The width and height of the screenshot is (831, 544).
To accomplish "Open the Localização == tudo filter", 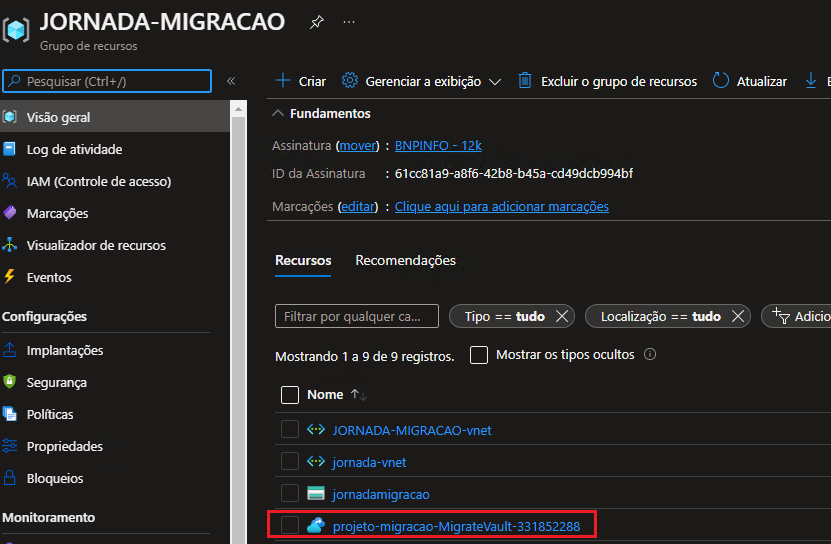I will click(x=660, y=317).
